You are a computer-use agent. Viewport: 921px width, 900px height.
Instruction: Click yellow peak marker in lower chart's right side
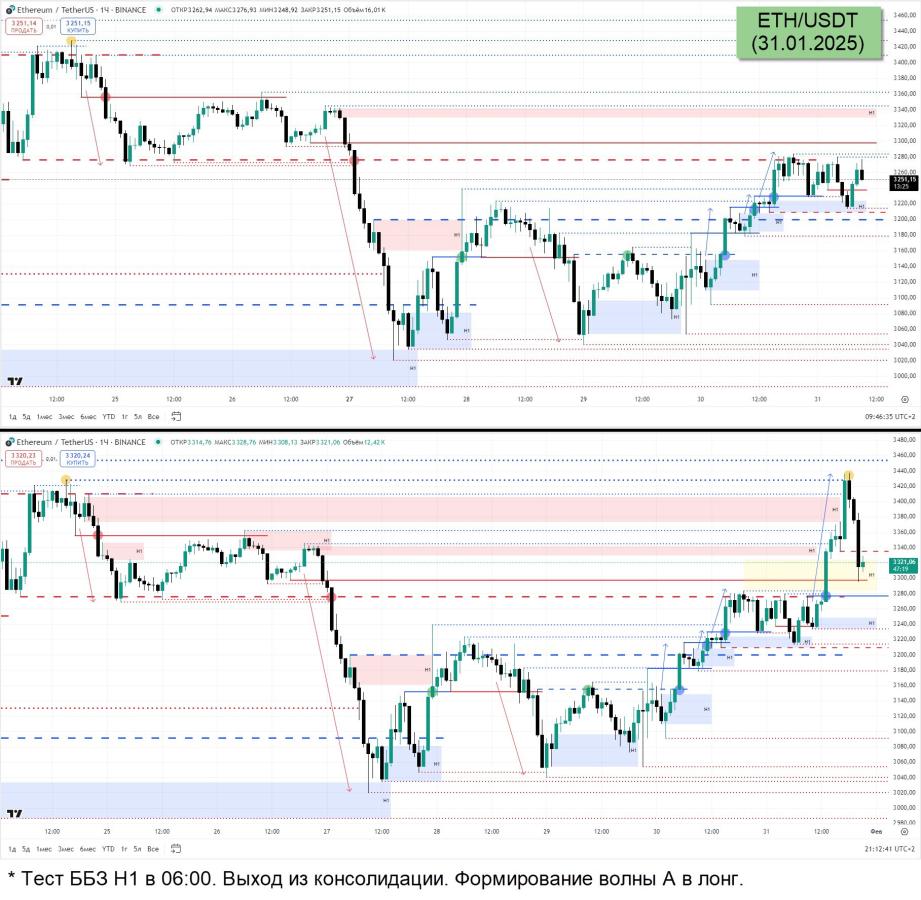847,474
